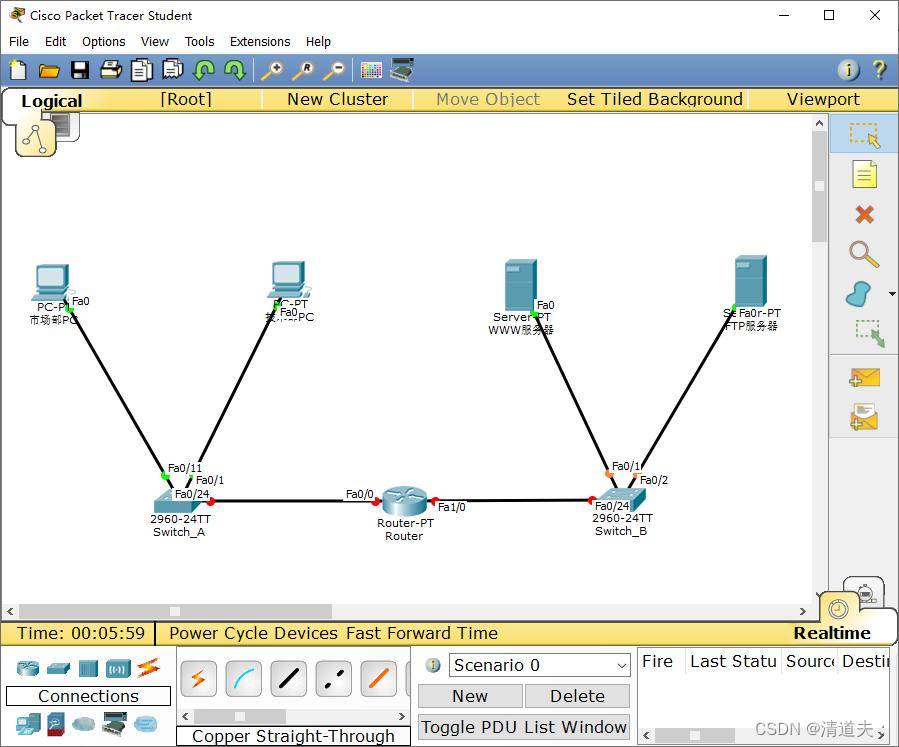Click Set Tiled Background button
Image resolution: width=899 pixels, height=747 pixels.
point(655,99)
